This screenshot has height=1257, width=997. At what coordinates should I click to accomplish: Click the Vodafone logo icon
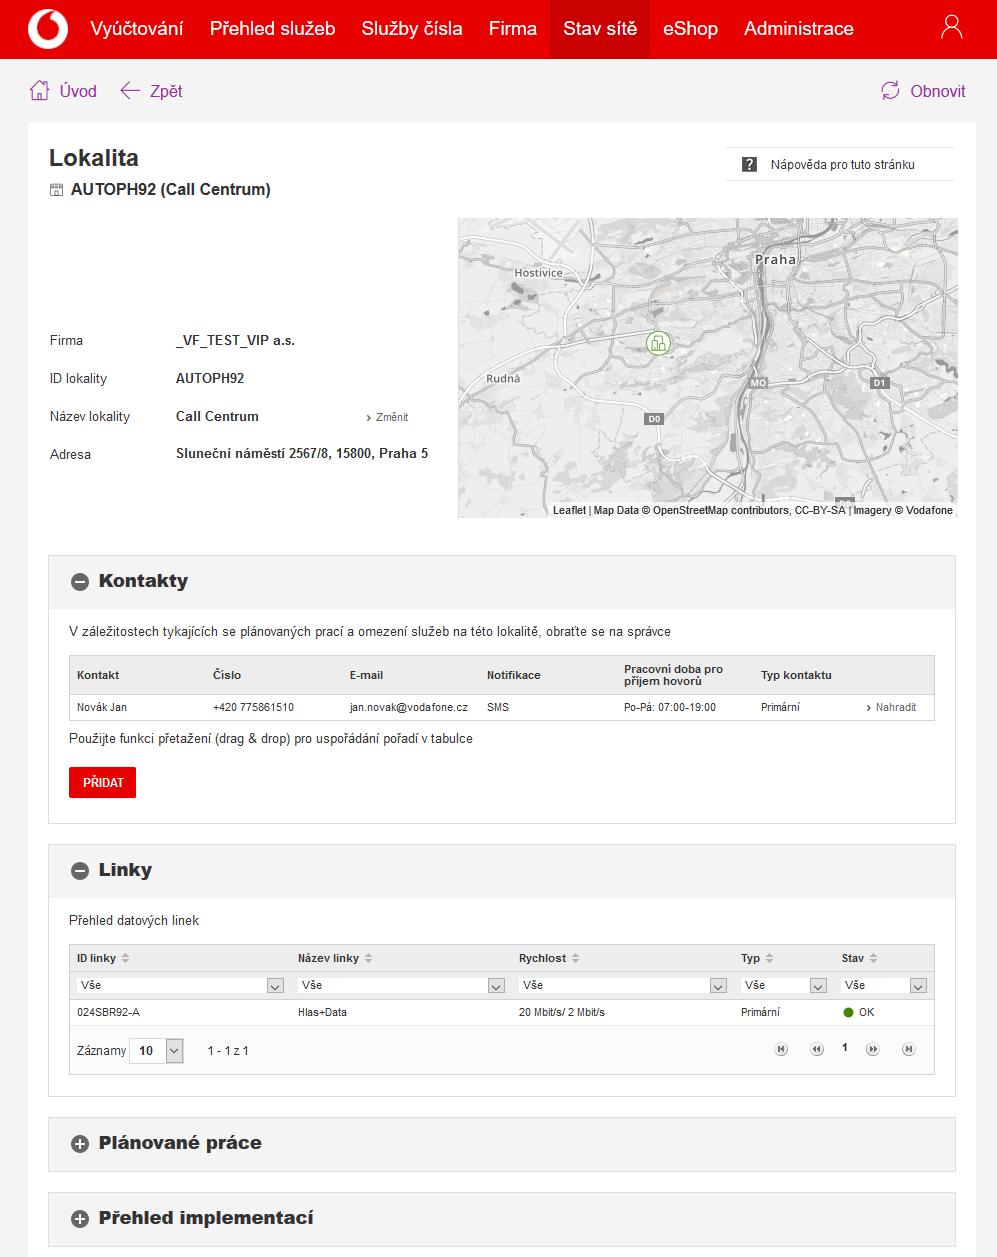(x=47, y=29)
